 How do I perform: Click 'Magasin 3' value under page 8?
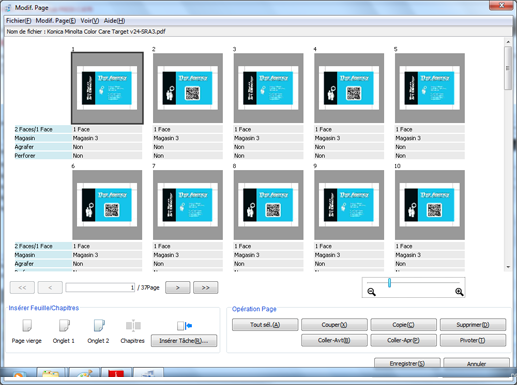(x=268, y=255)
